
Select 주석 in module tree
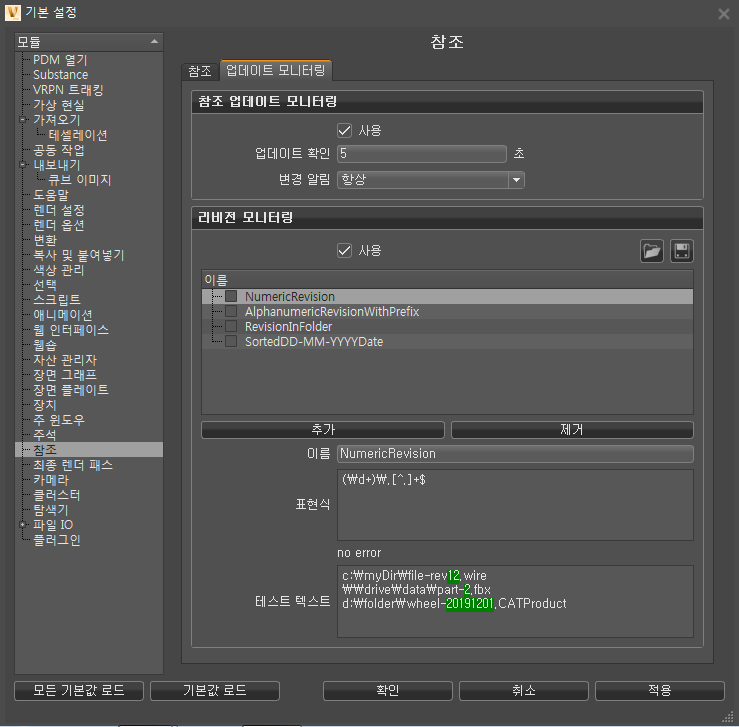click(45, 434)
